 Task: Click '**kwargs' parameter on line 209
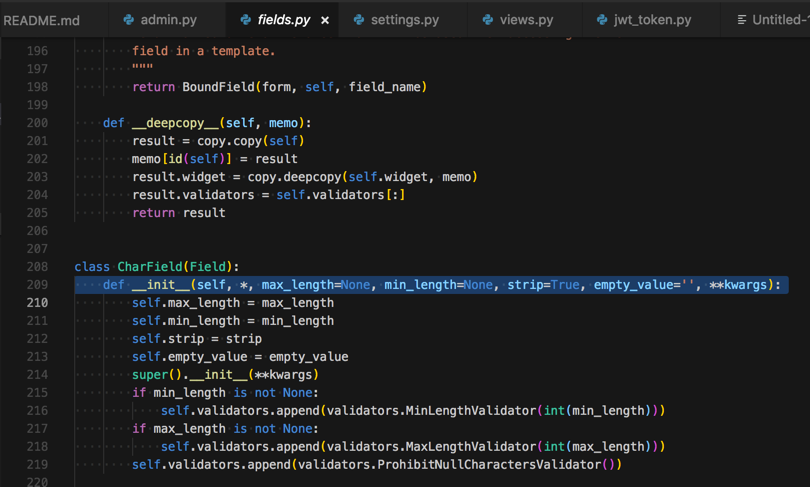(738, 285)
